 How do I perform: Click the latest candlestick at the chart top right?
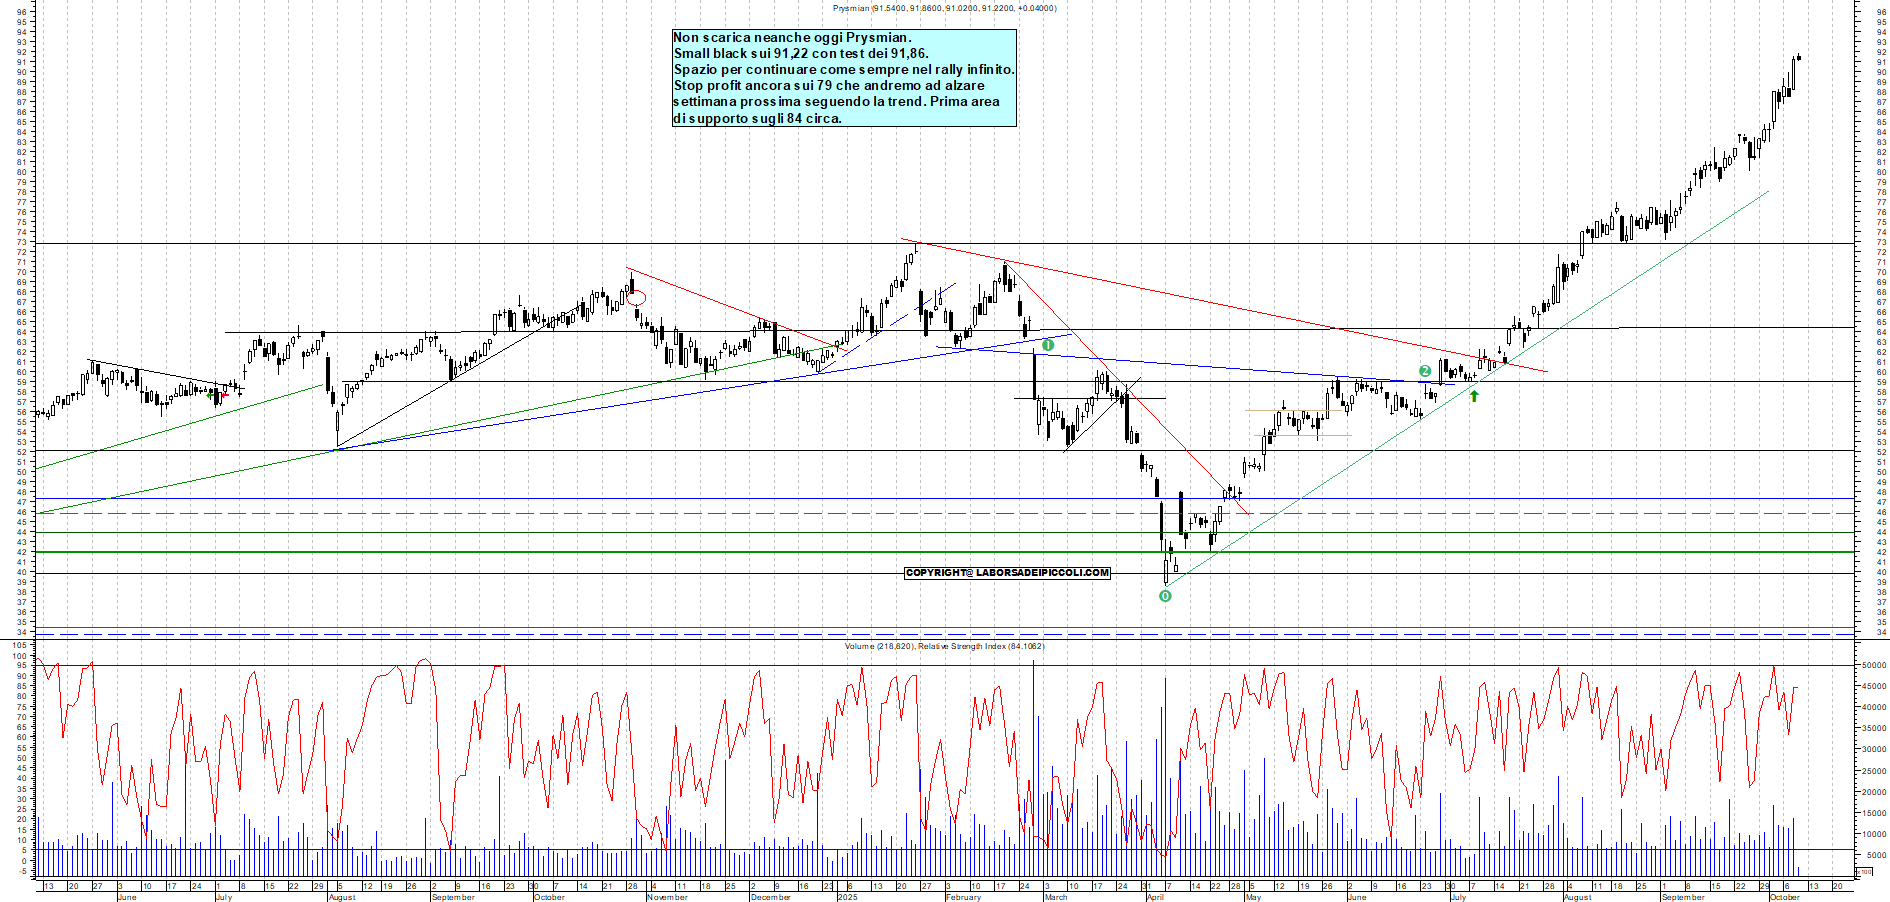[1798, 57]
